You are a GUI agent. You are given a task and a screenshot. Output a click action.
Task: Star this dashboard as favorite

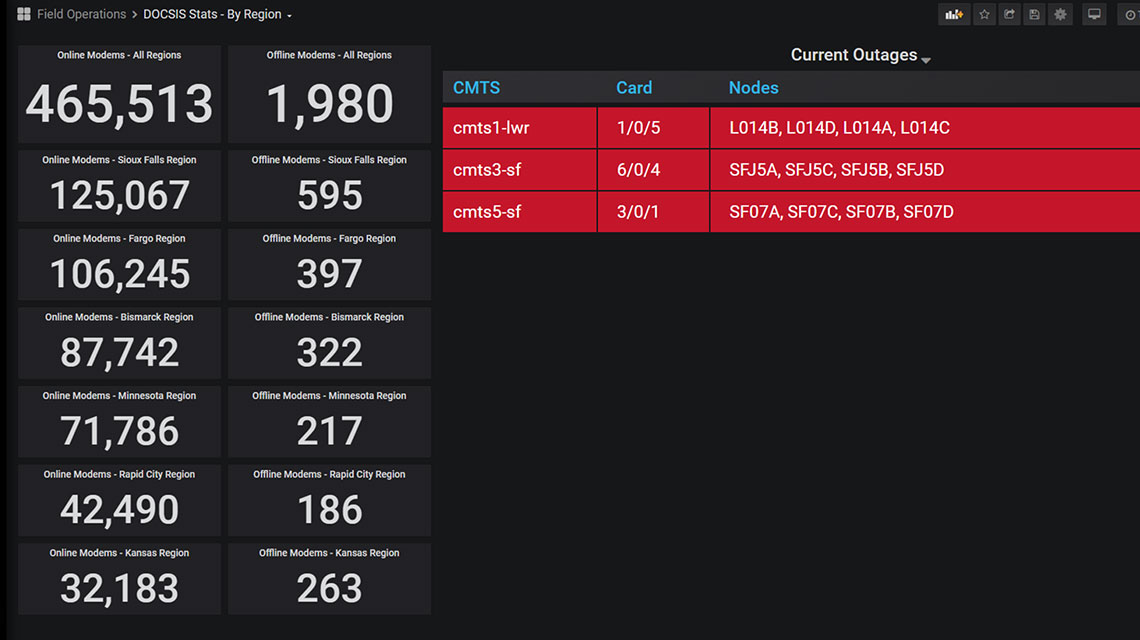(984, 15)
